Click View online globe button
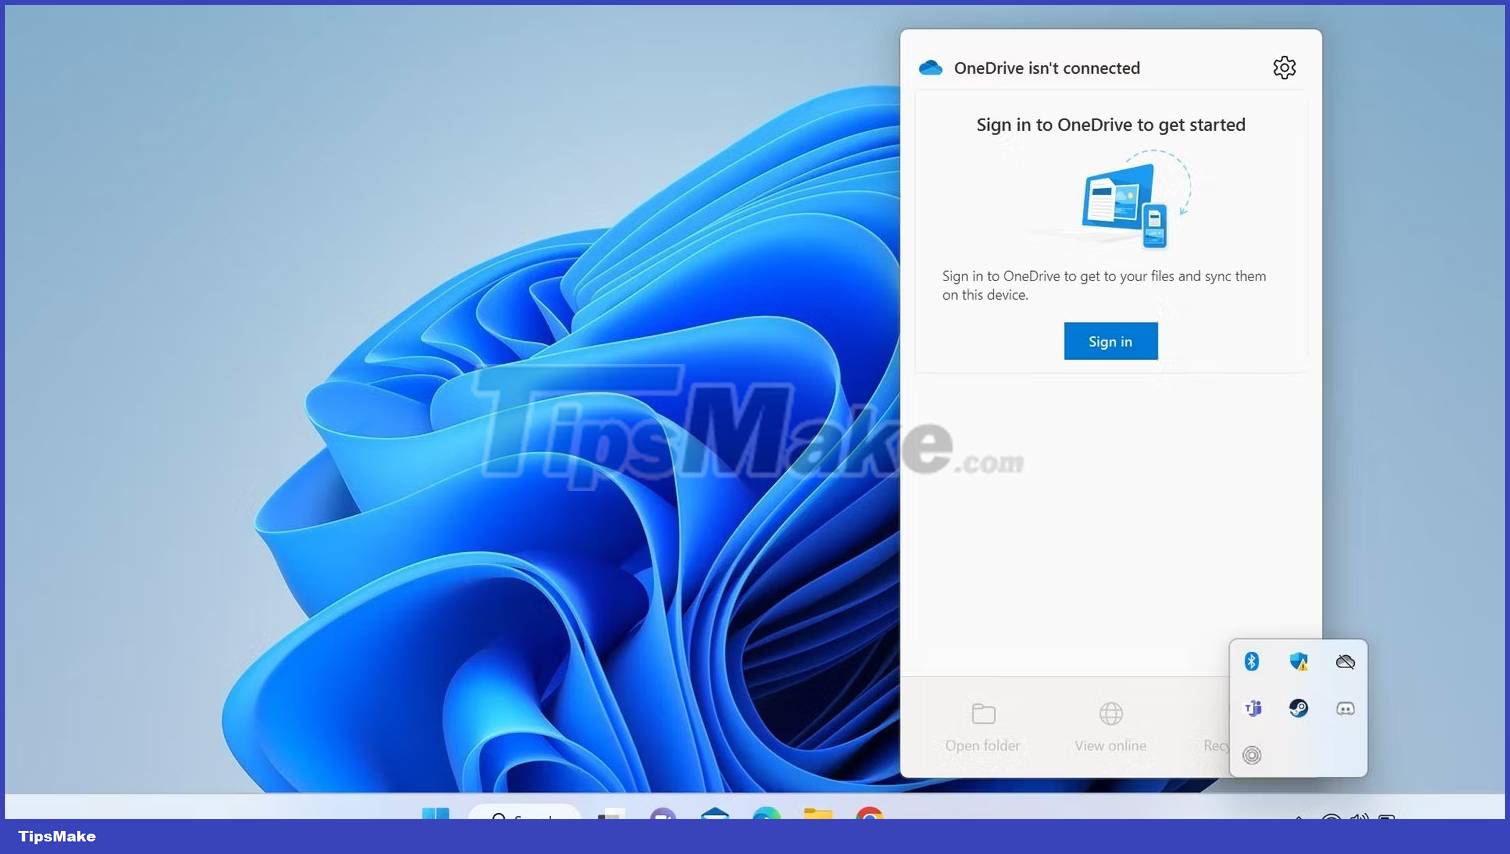 [1110, 727]
